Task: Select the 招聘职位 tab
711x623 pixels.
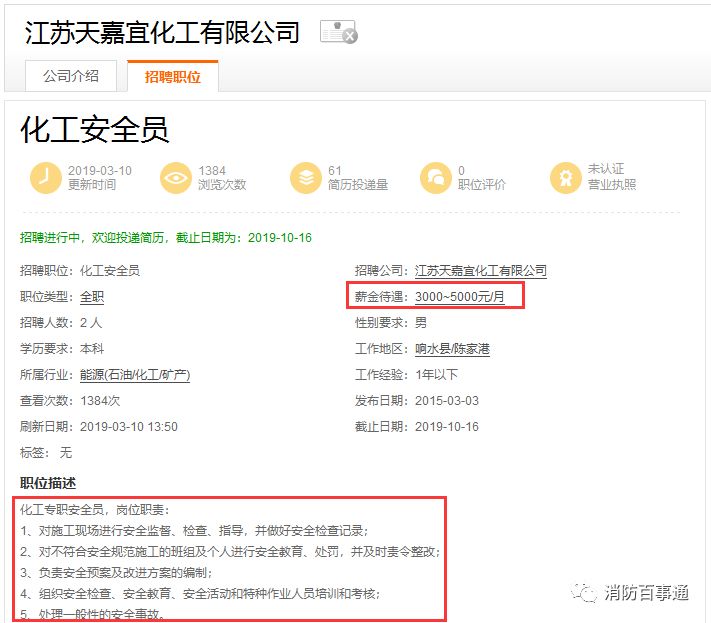Action: click(173, 77)
